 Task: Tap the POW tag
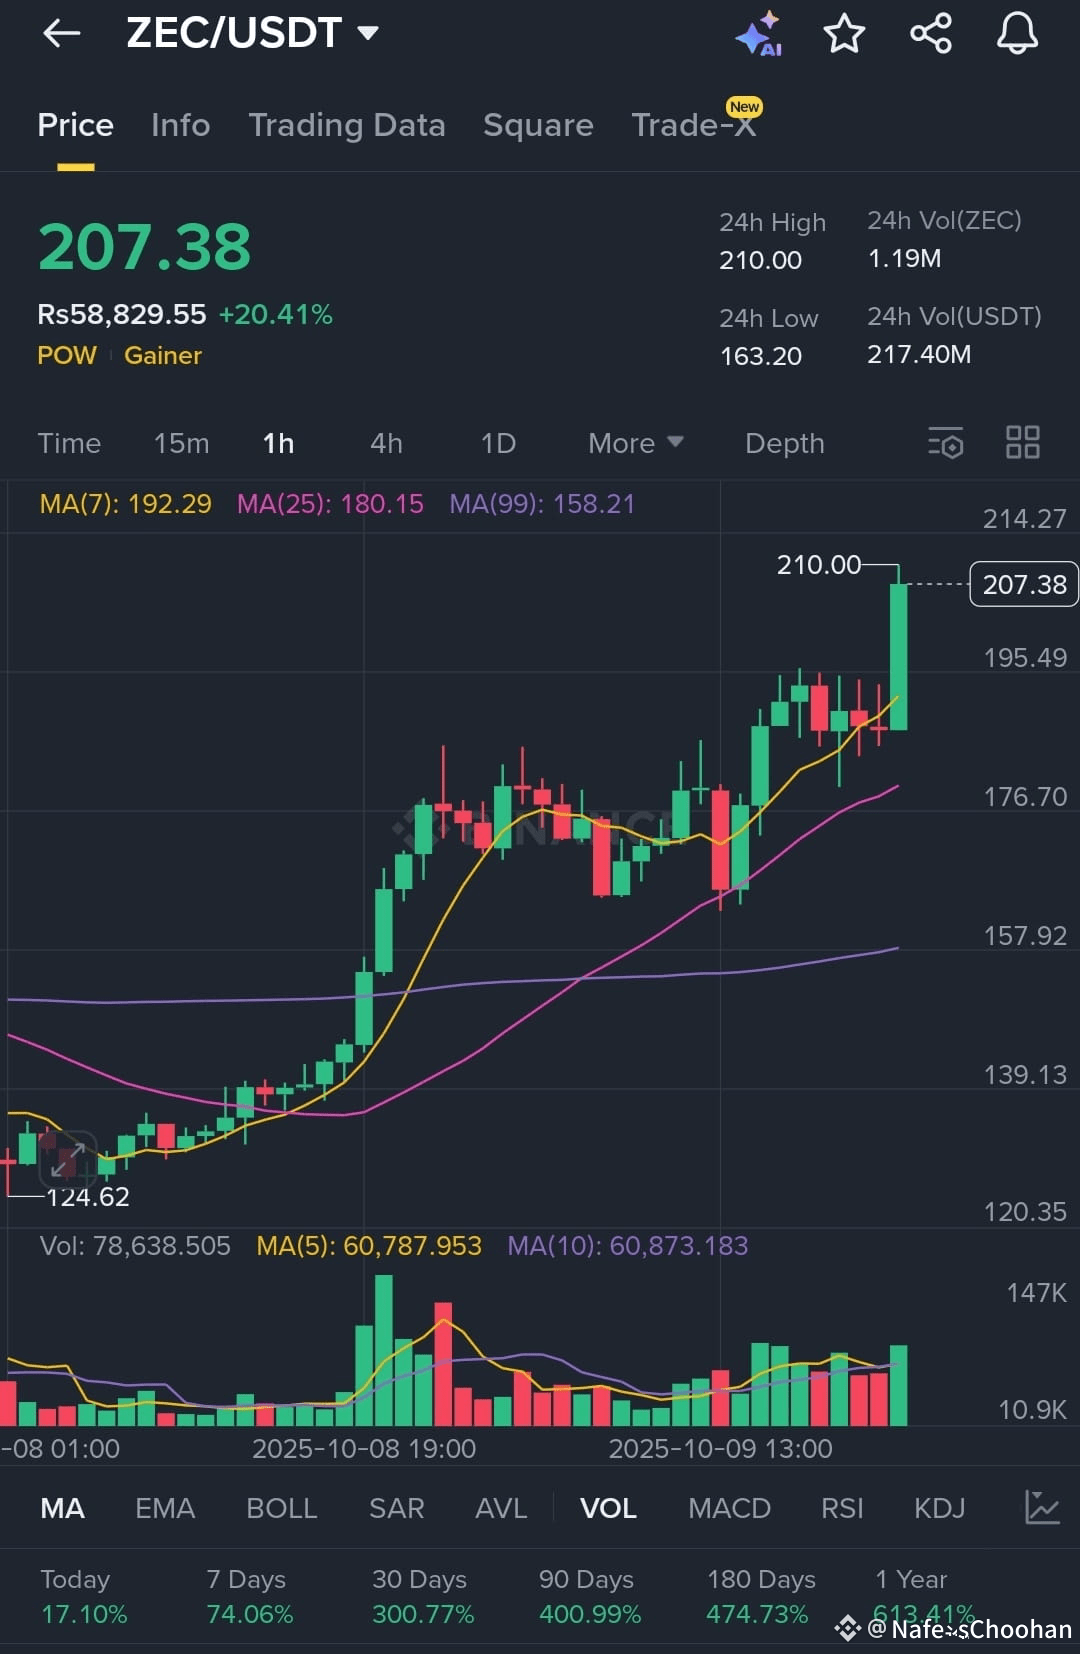click(67, 355)
